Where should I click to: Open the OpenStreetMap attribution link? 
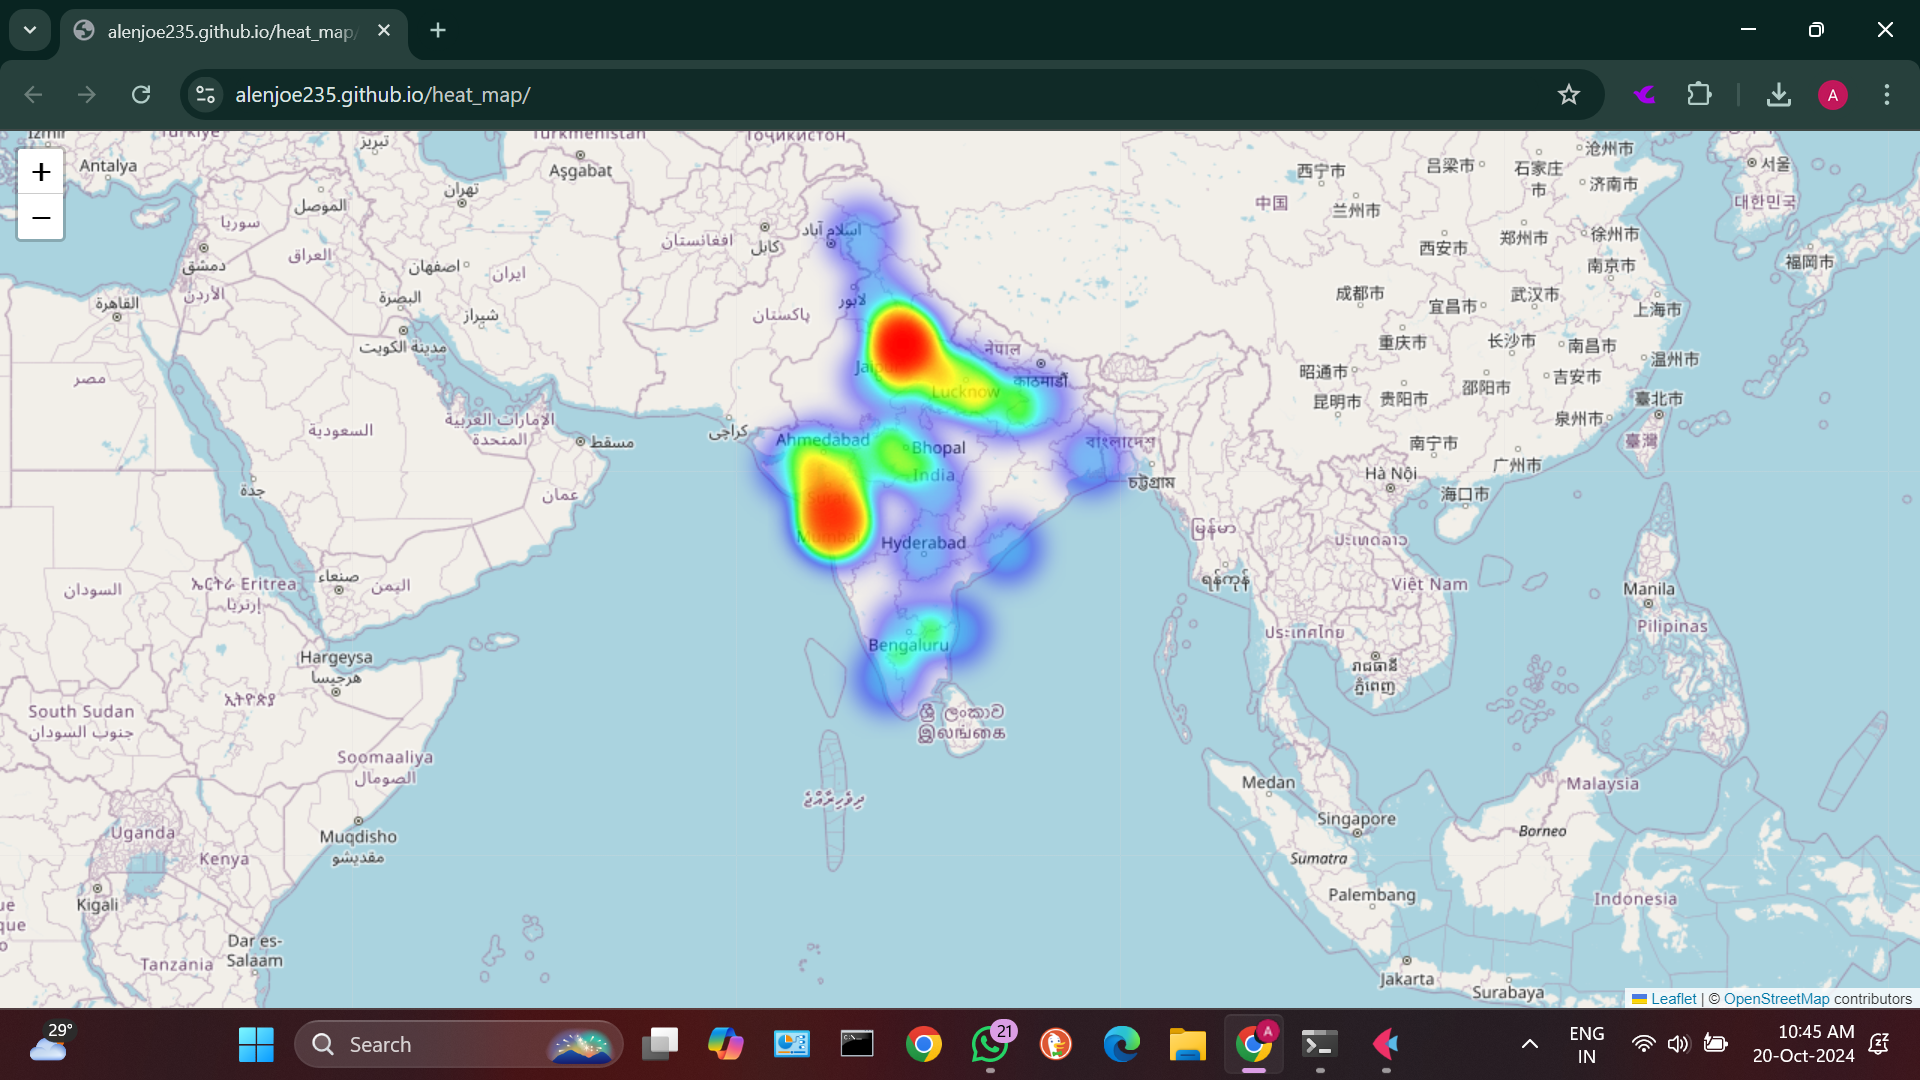click(x=1776, y=998)
